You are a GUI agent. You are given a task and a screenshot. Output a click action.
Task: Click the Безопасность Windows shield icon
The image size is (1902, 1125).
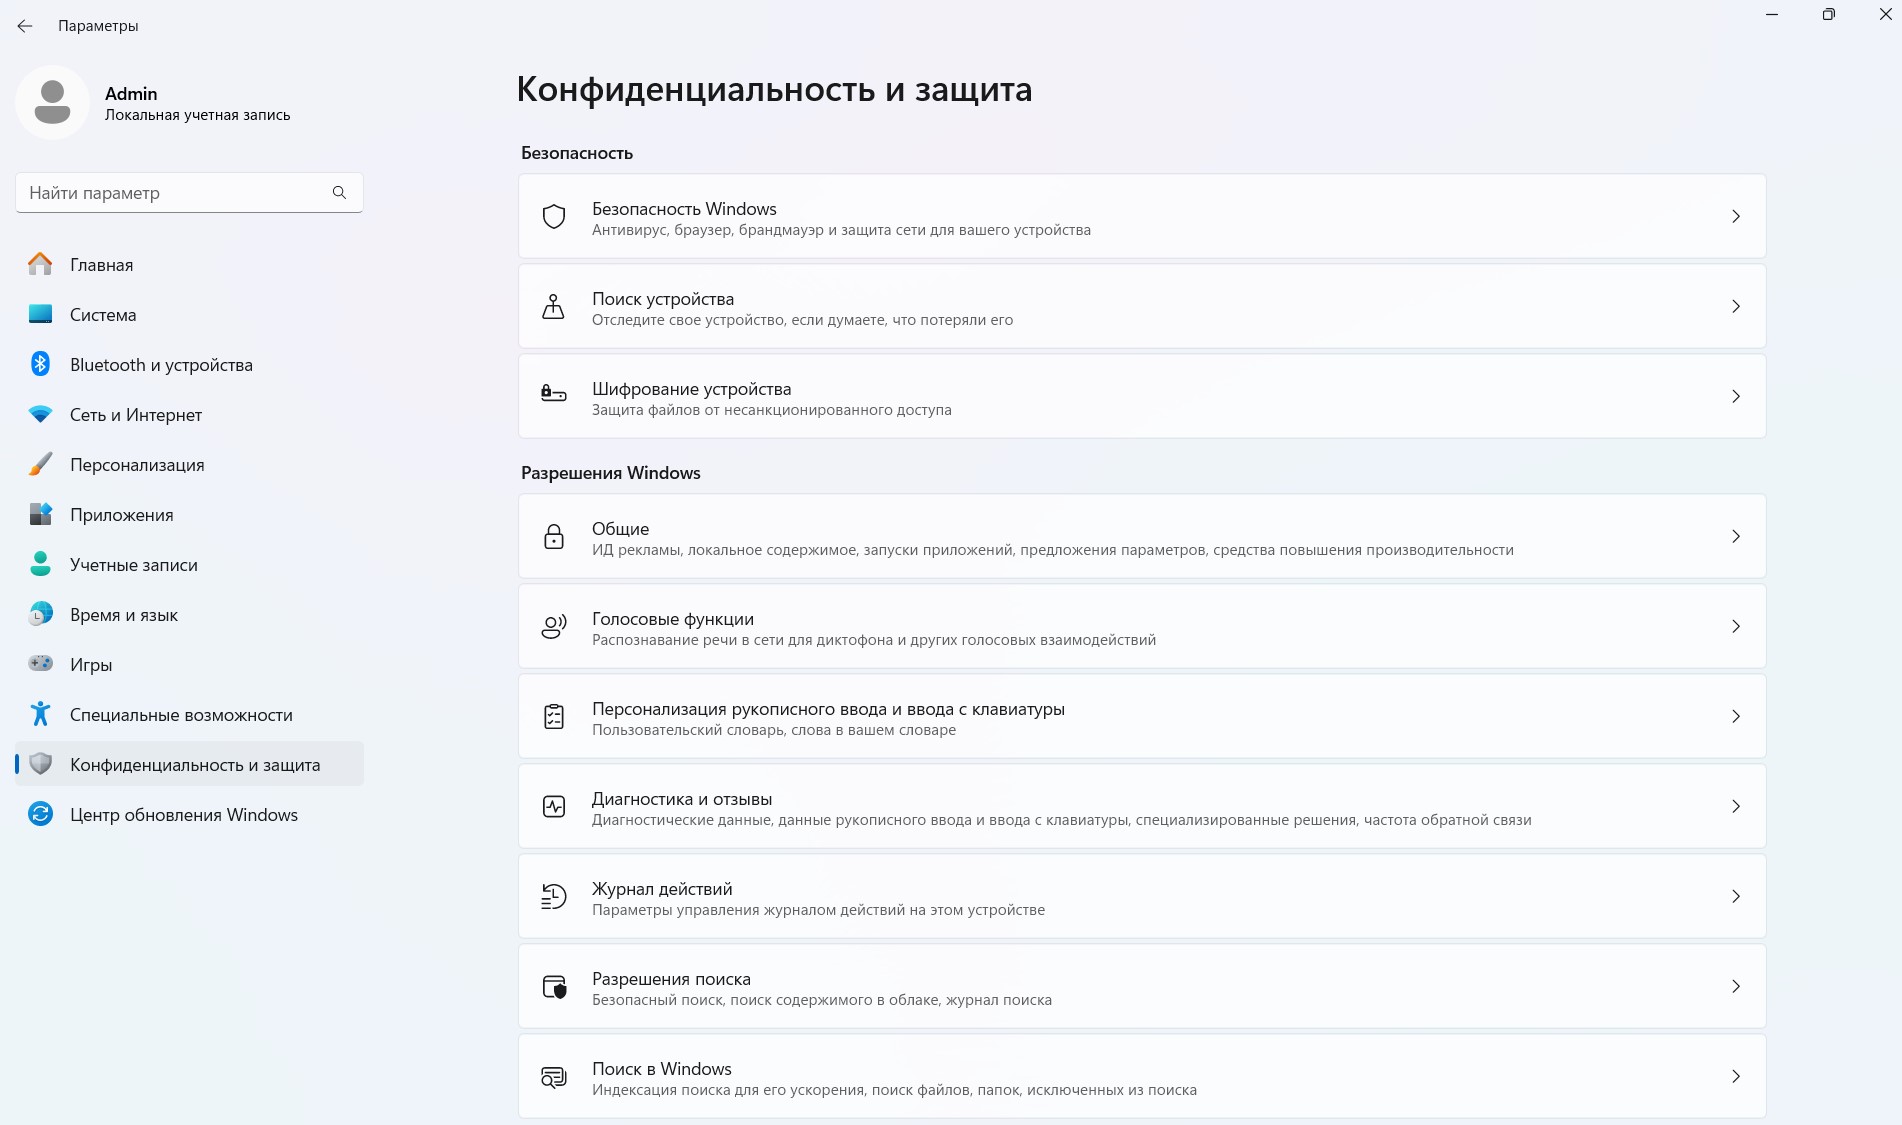tap(554, 216)
